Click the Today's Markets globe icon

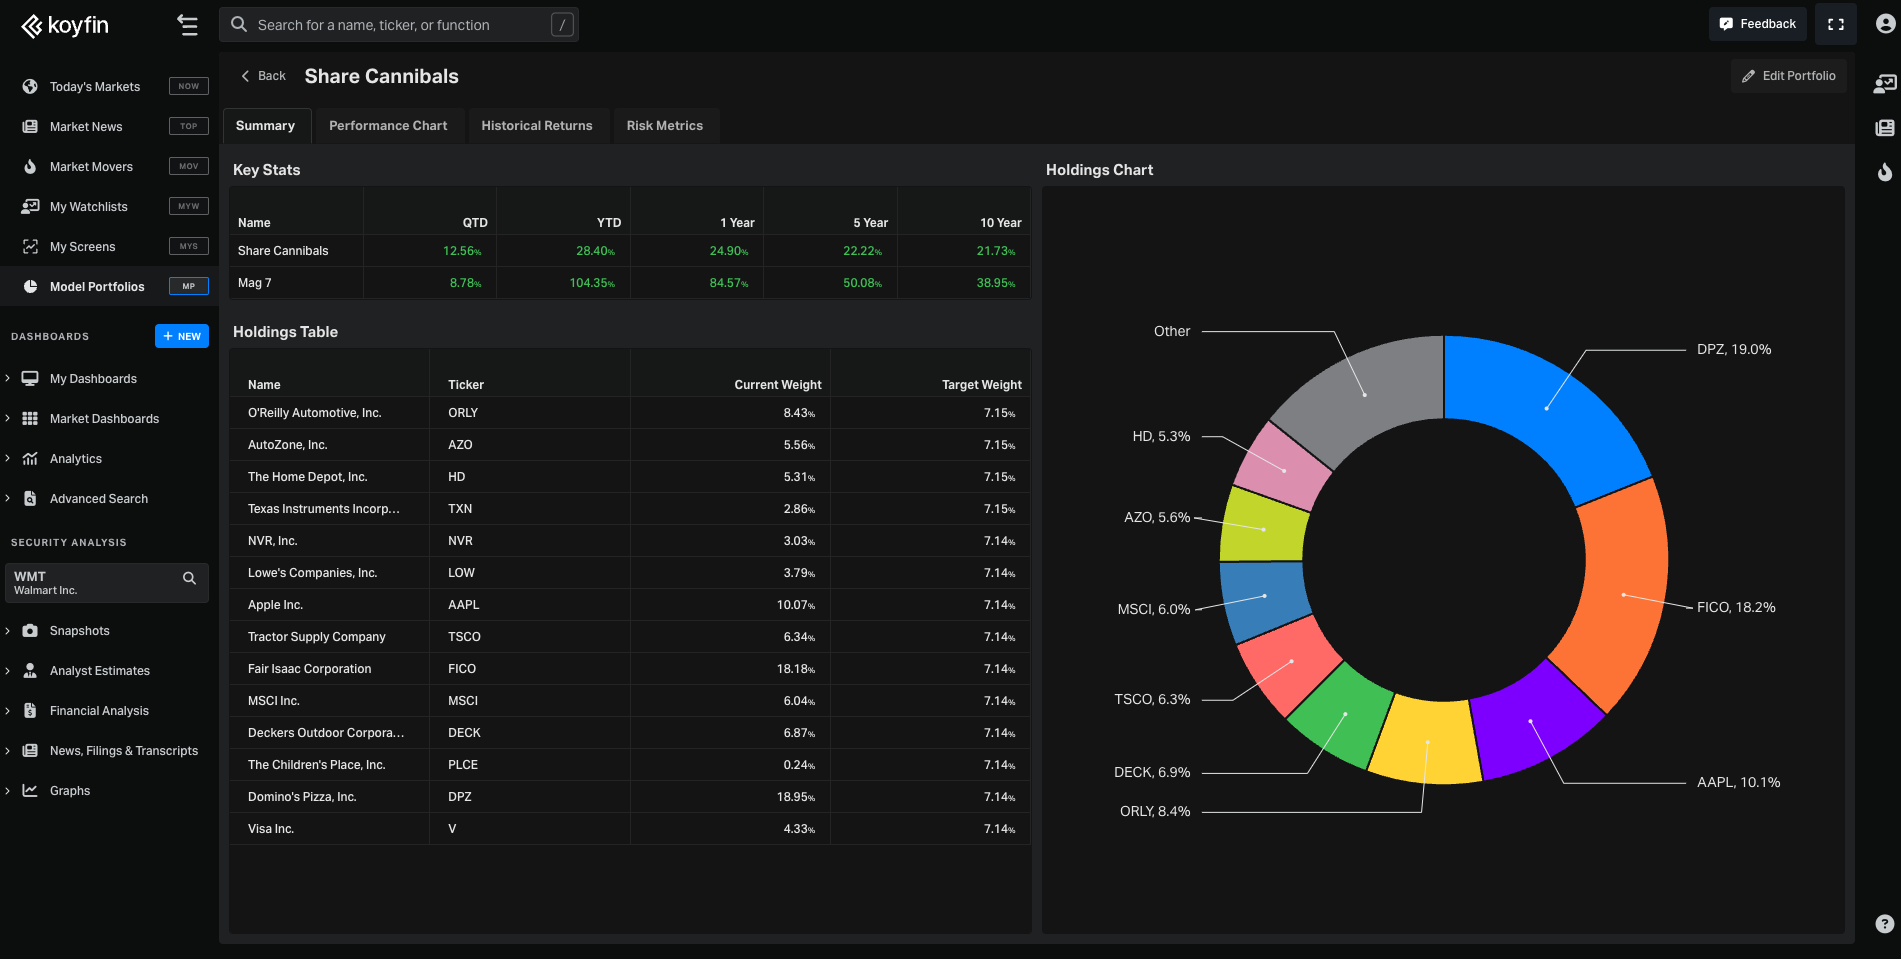click(x=30, y=87)
